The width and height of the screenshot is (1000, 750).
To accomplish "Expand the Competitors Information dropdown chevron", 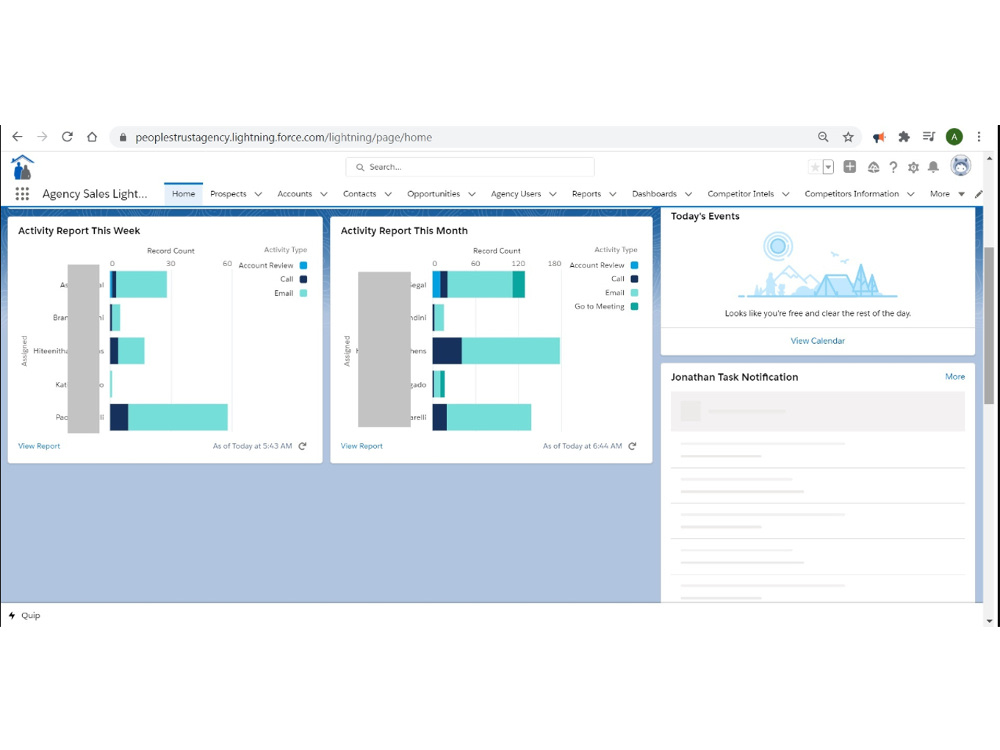I will 911,195.
